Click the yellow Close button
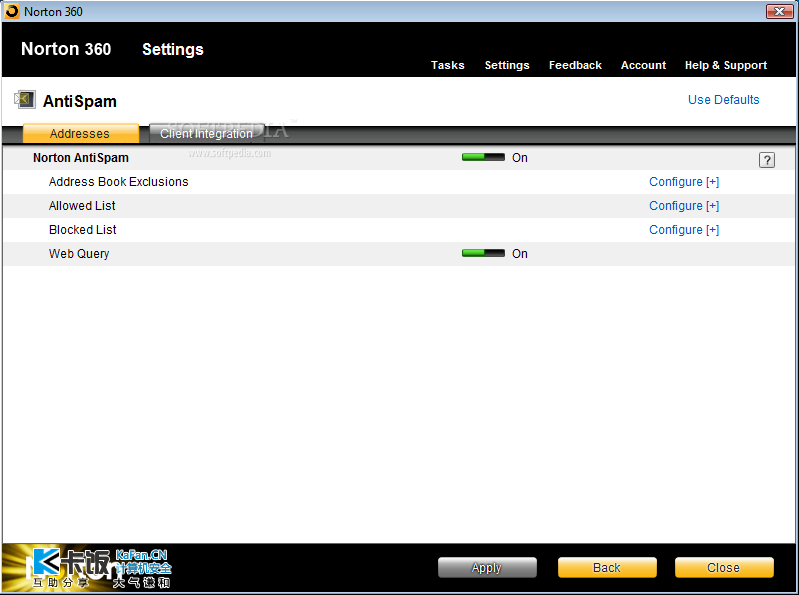 click(724, 567)
